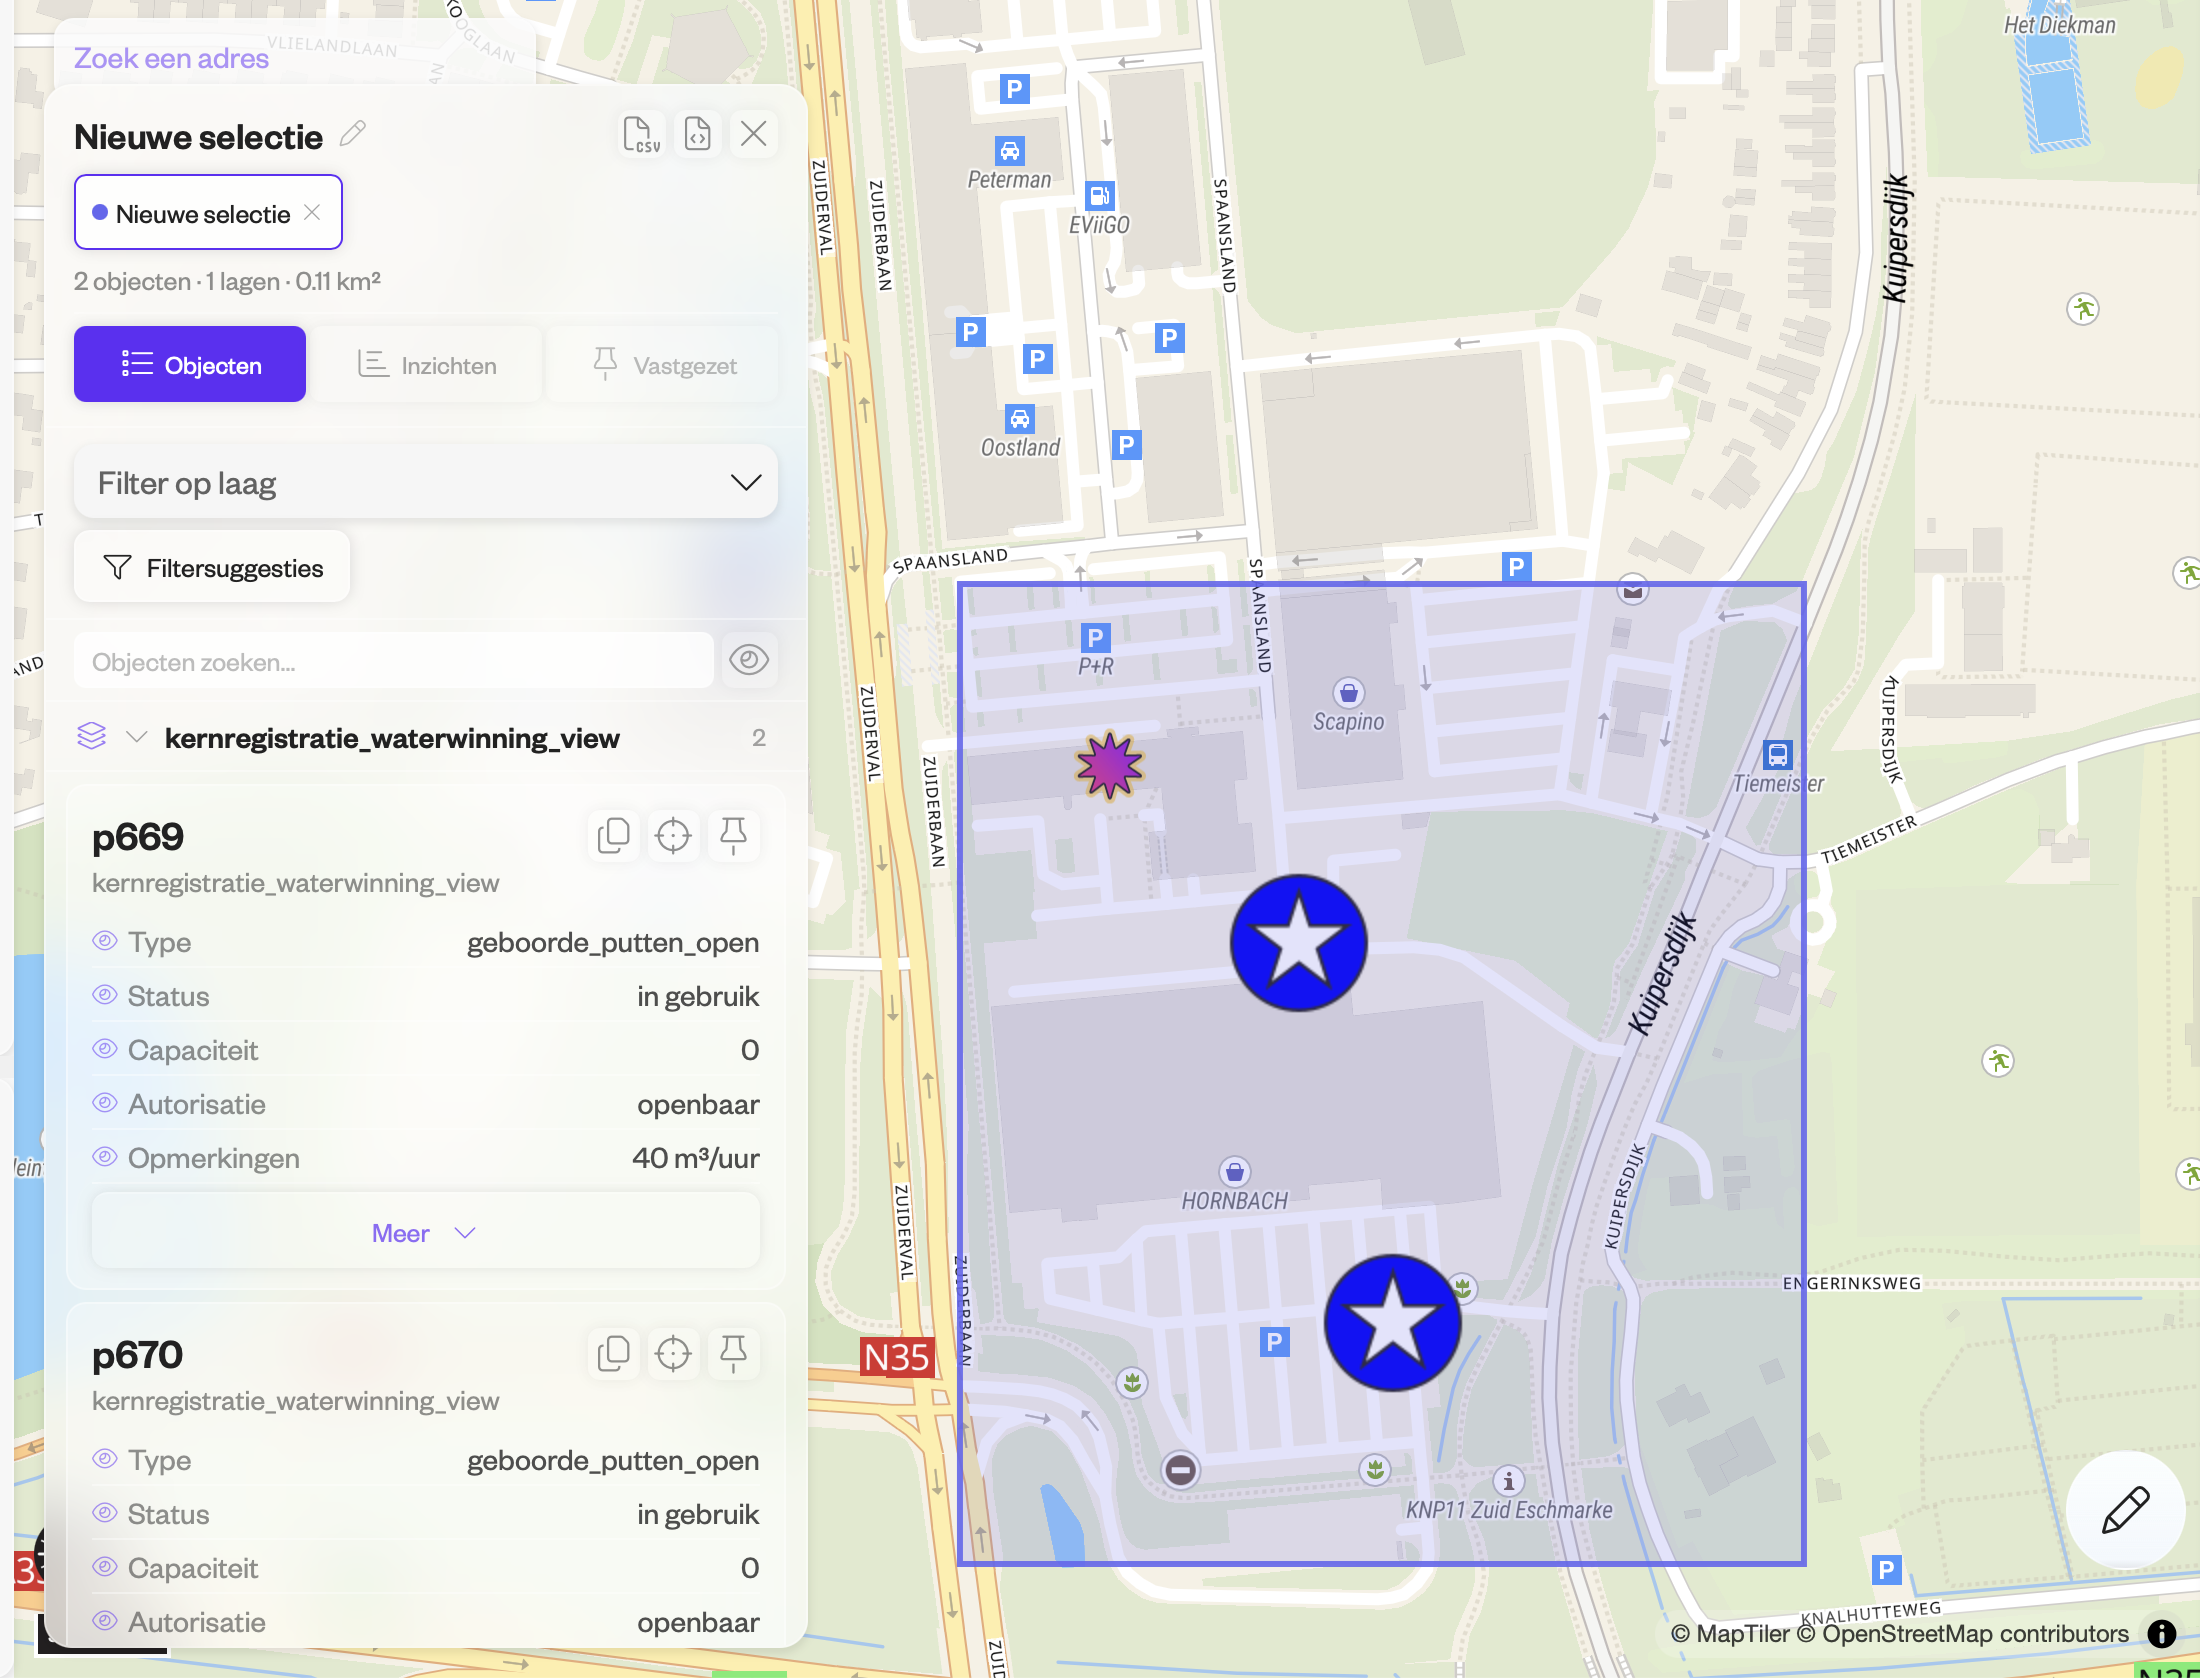2200x1678 pixels.
Task: Select the lower blue star marker
Action: tap(1392, 1323)
